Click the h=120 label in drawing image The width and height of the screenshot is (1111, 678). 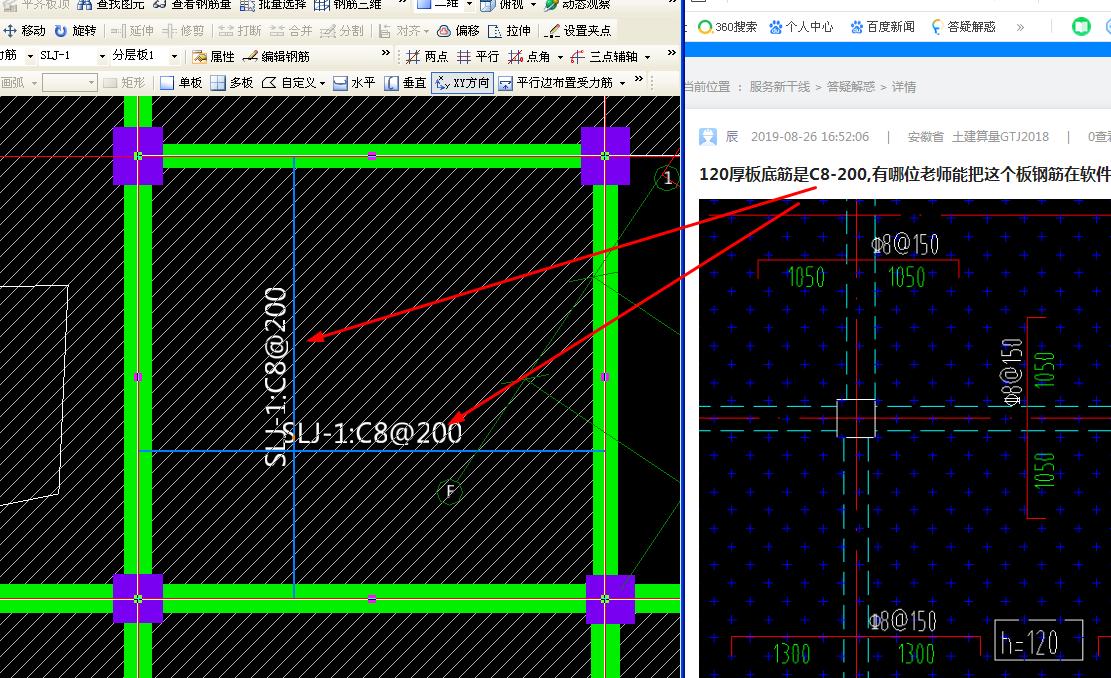(1039, 640)
